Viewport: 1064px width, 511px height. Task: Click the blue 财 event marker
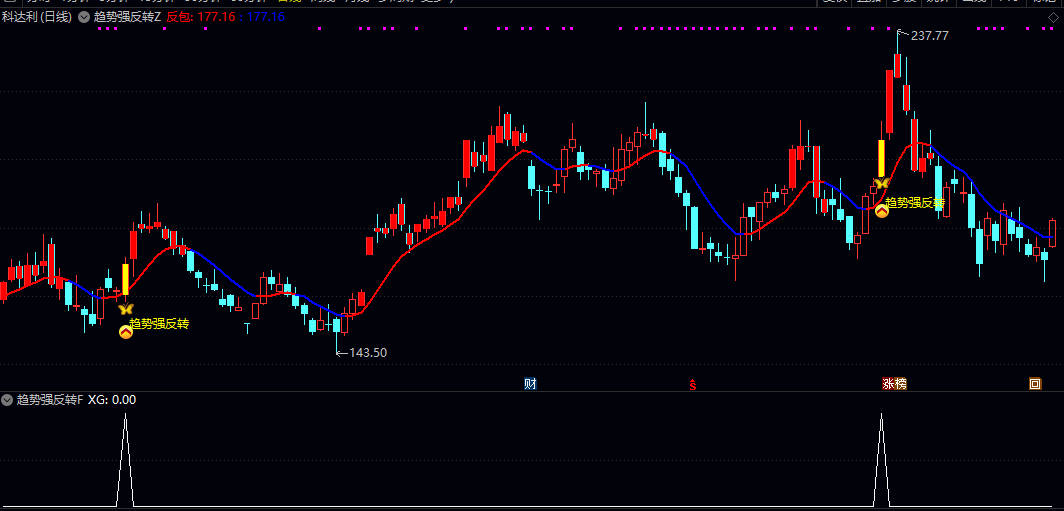pyautogui.click(x=531, y=384)
